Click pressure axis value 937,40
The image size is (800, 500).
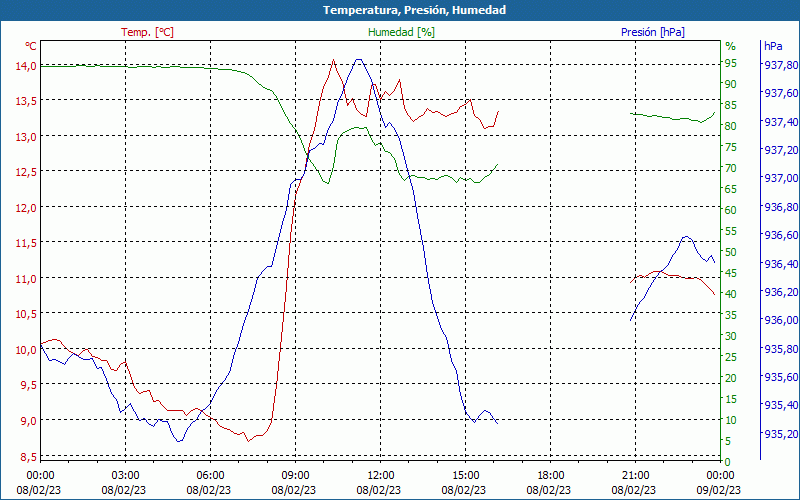coord(780,121)
